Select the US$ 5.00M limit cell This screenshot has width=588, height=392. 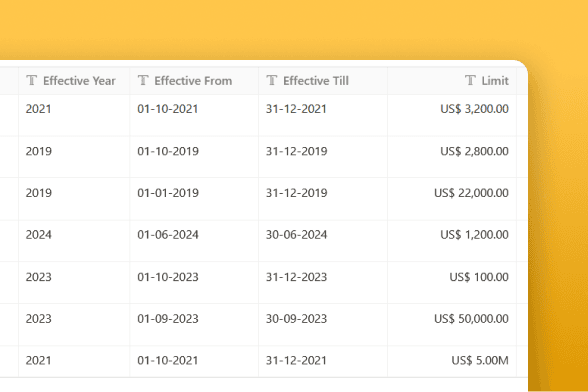[x=452, y=362]
